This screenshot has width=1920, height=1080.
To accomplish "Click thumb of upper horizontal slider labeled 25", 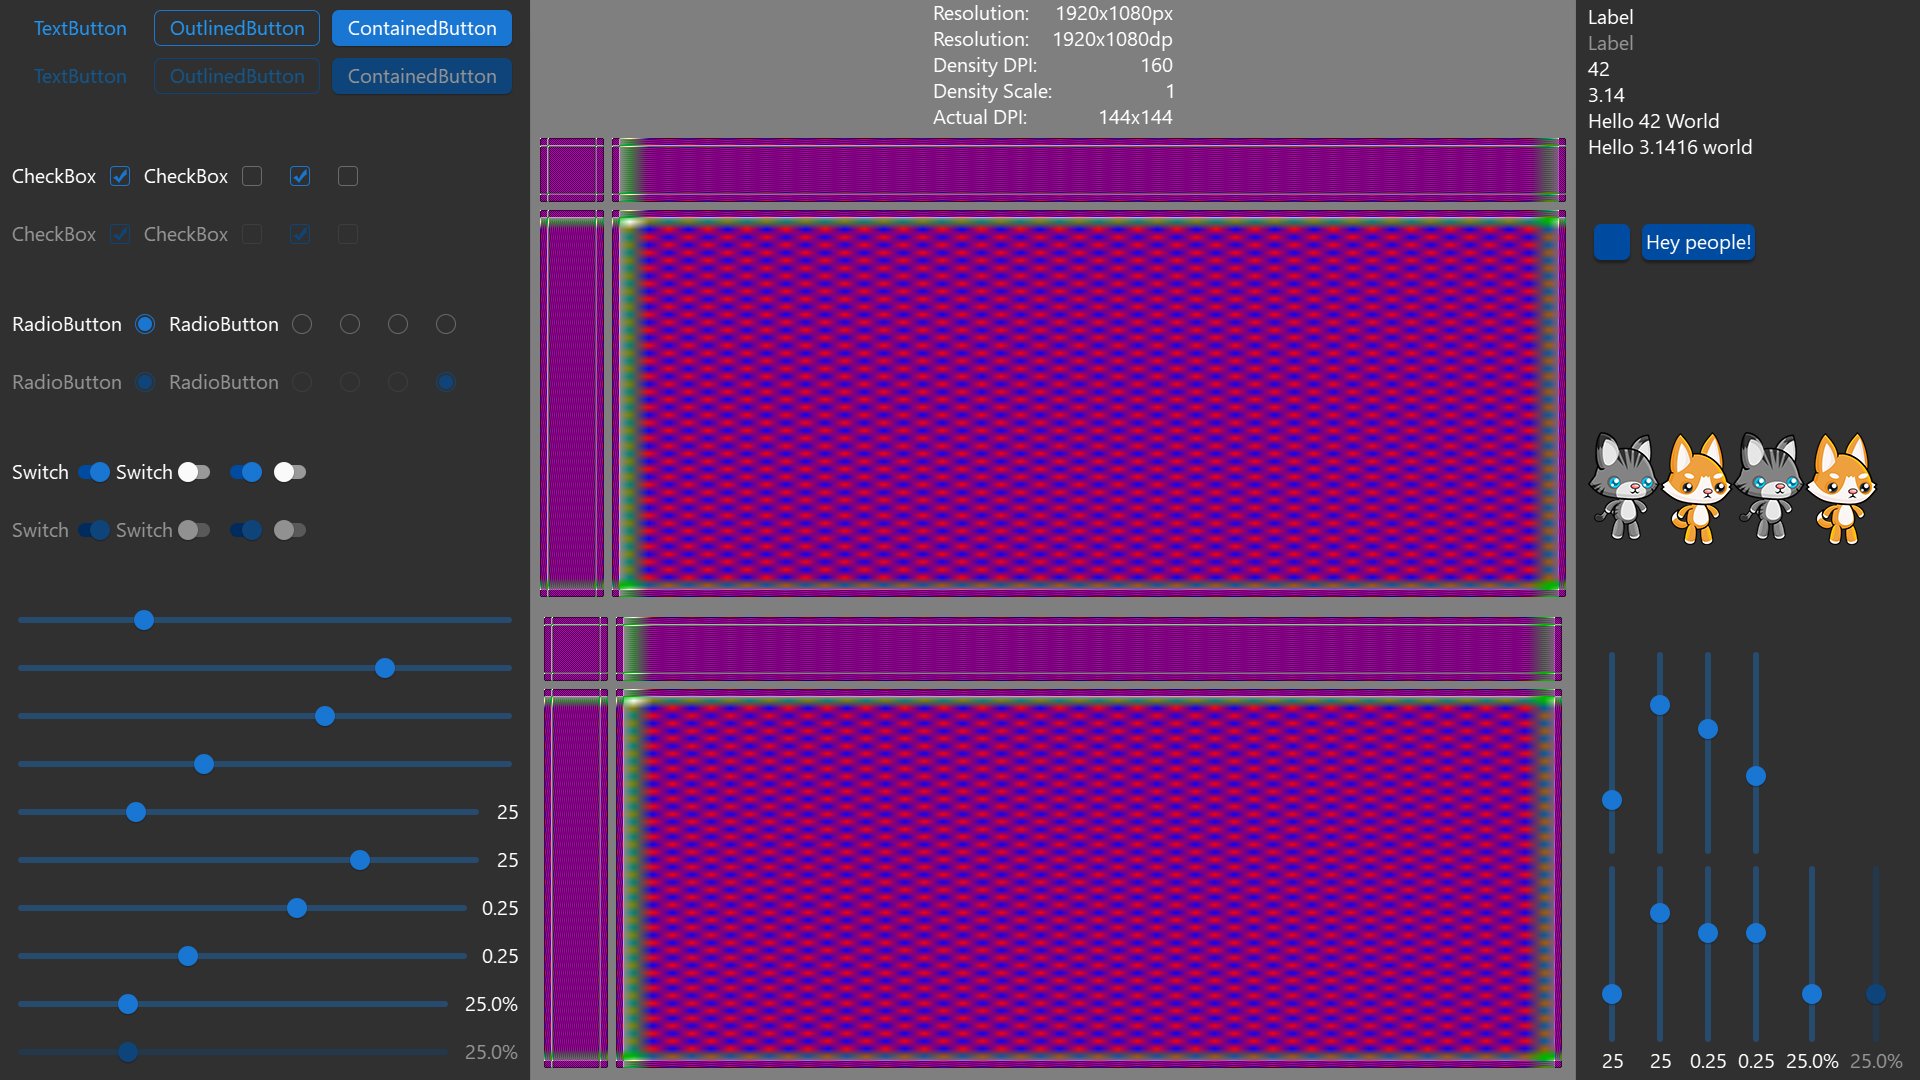I will click(136, 812).
